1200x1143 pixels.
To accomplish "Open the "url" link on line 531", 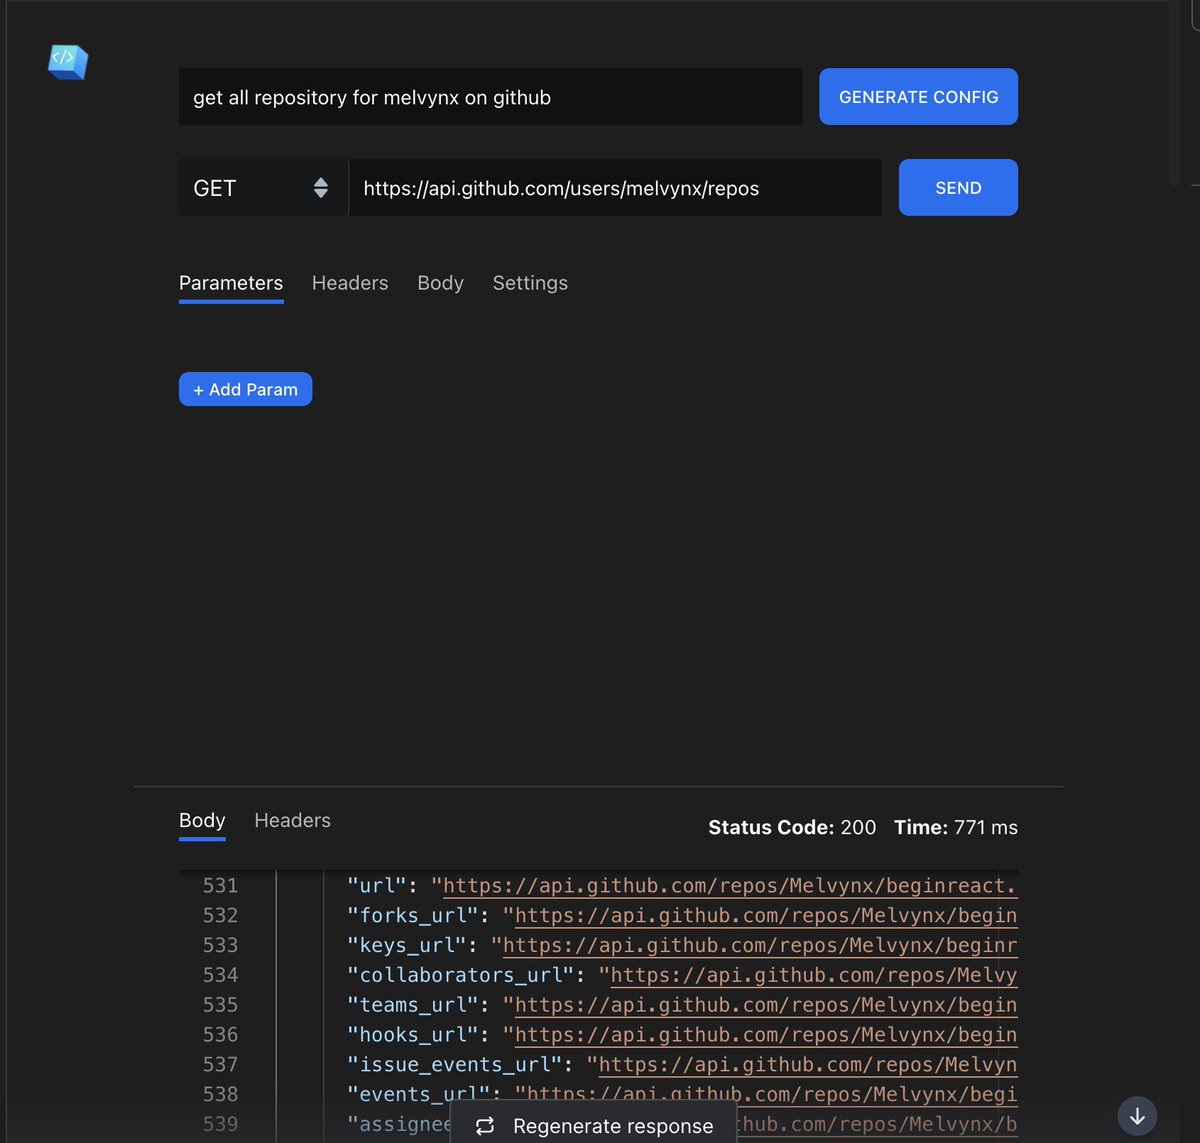I will pos(730,886).
